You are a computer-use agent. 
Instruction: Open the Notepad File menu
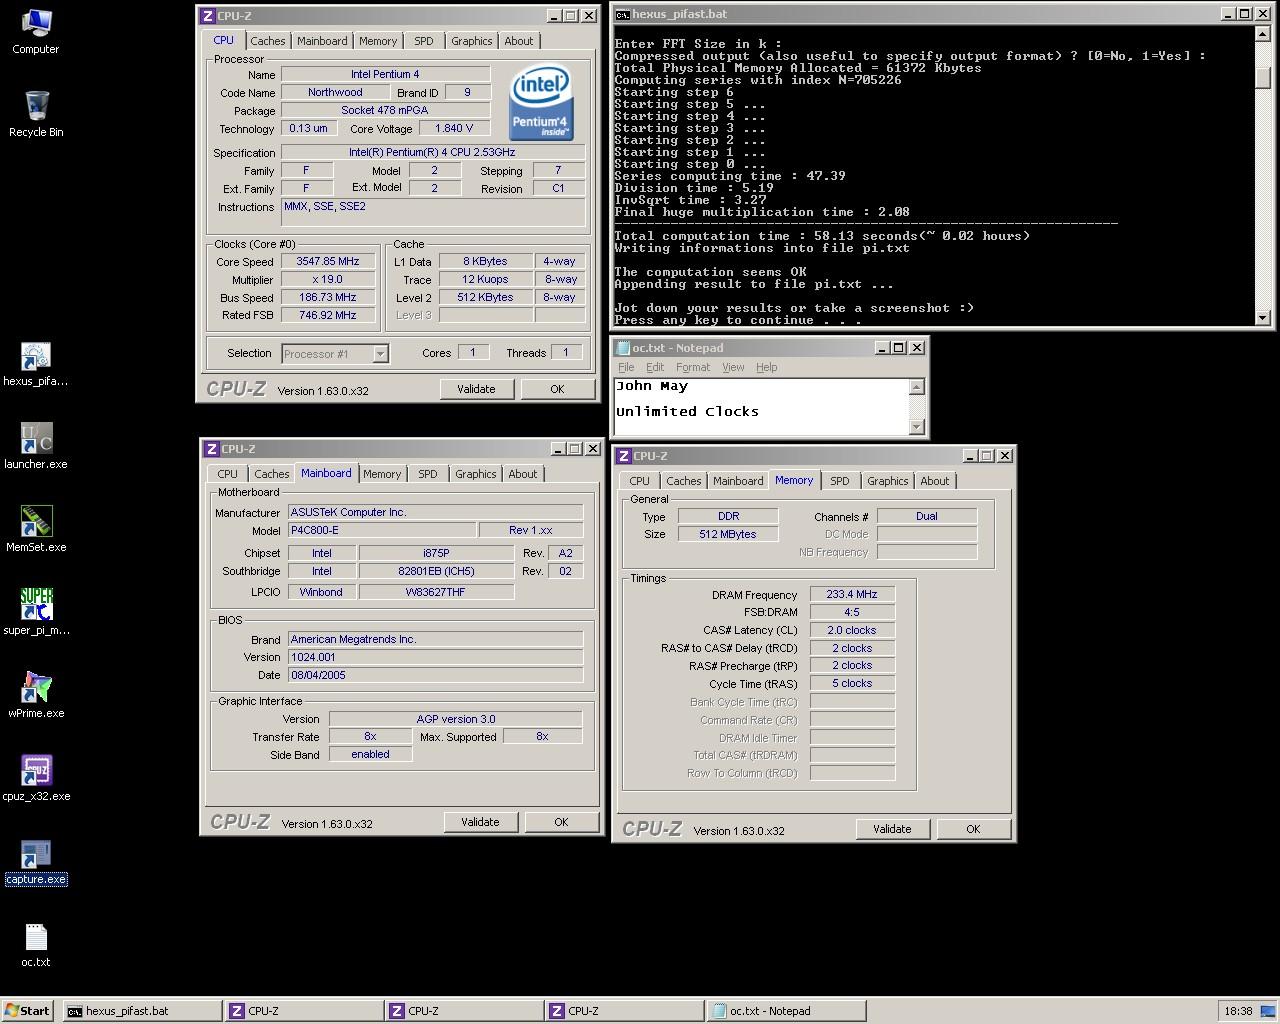626,367
